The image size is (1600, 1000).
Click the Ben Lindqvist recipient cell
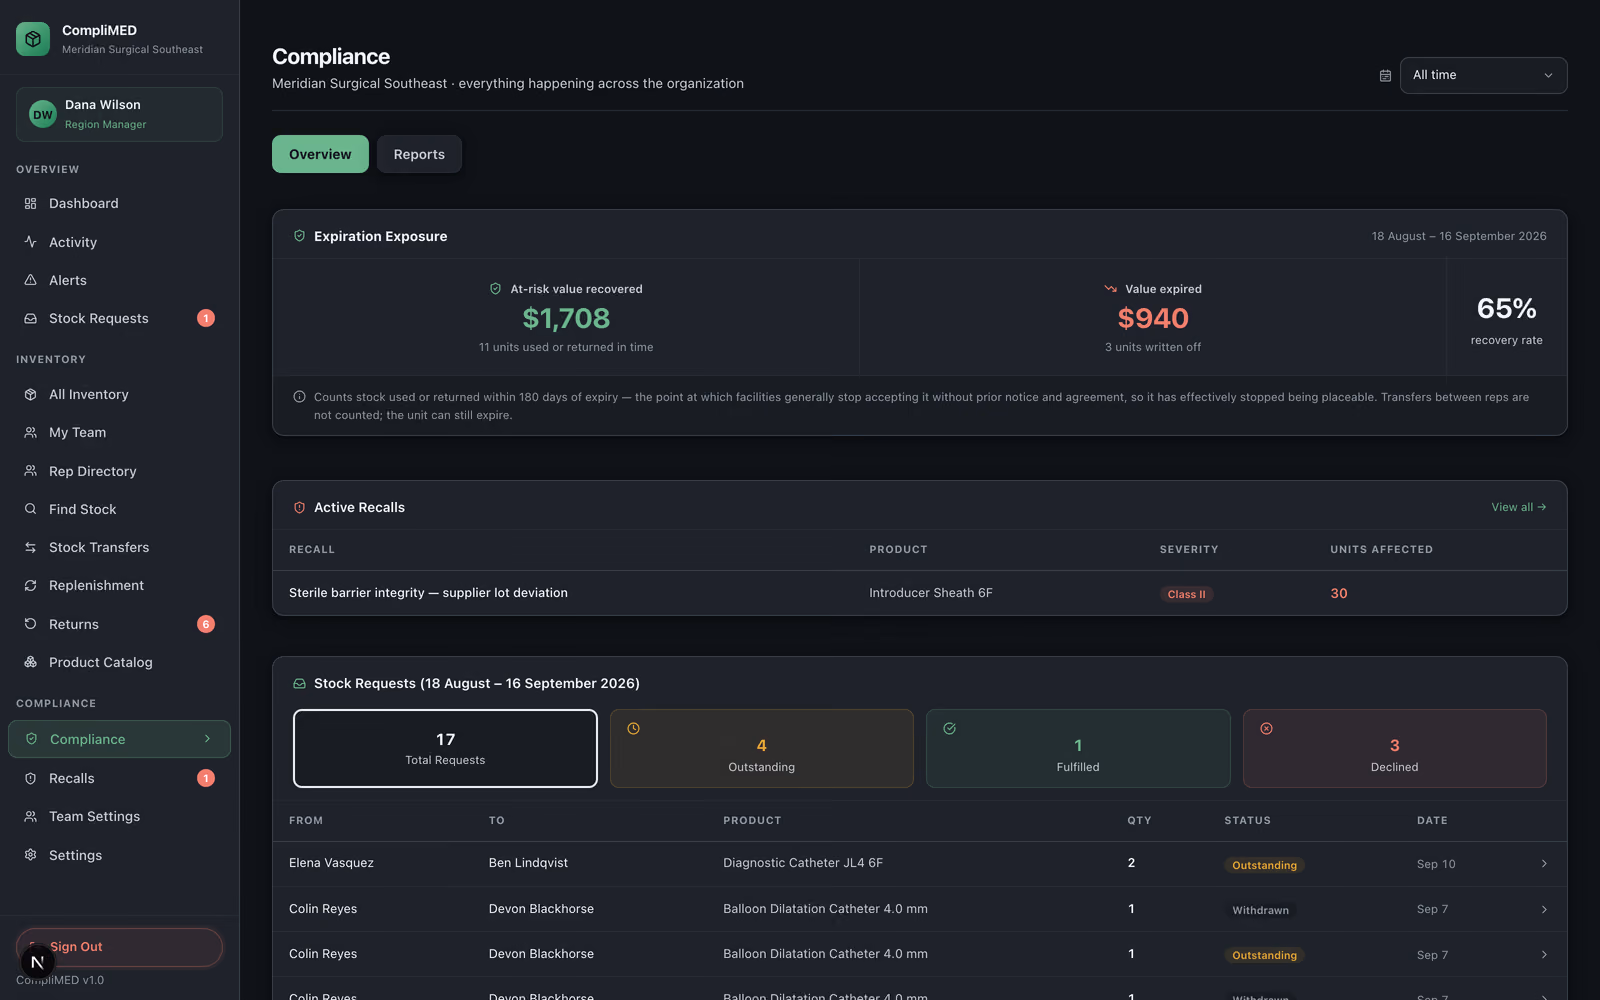pos(528,863)
